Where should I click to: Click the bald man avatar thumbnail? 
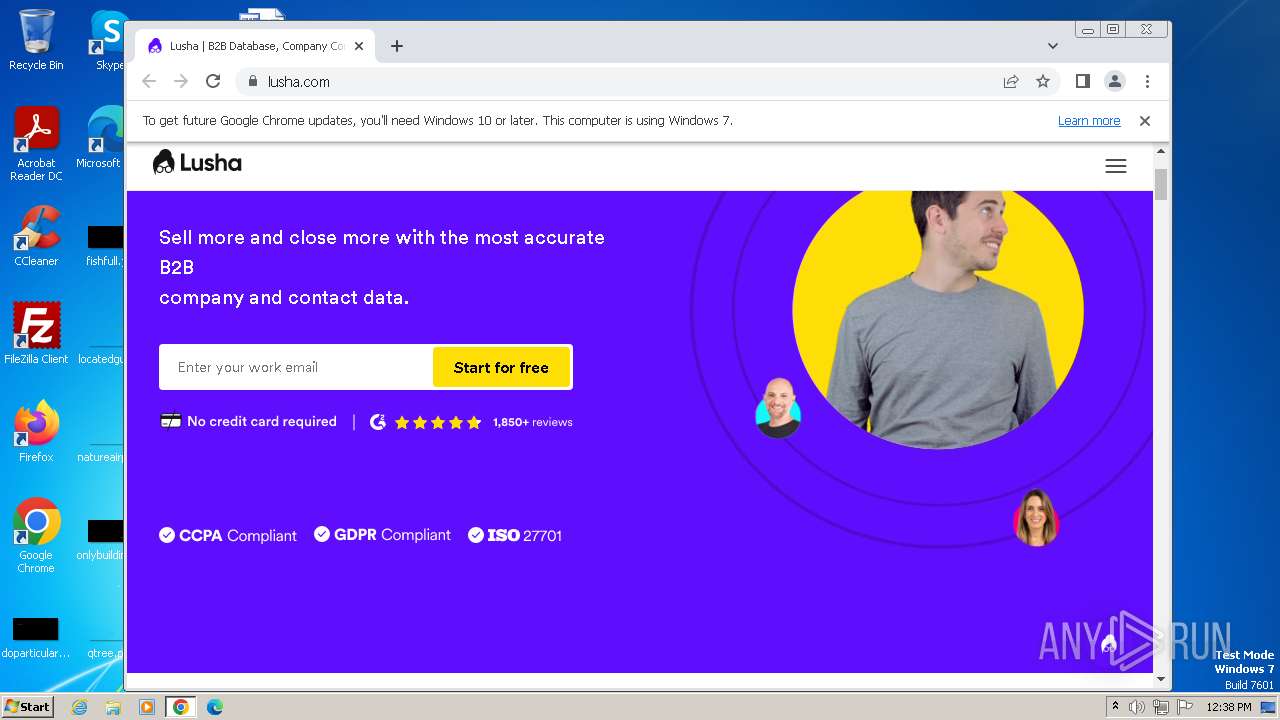778,408
